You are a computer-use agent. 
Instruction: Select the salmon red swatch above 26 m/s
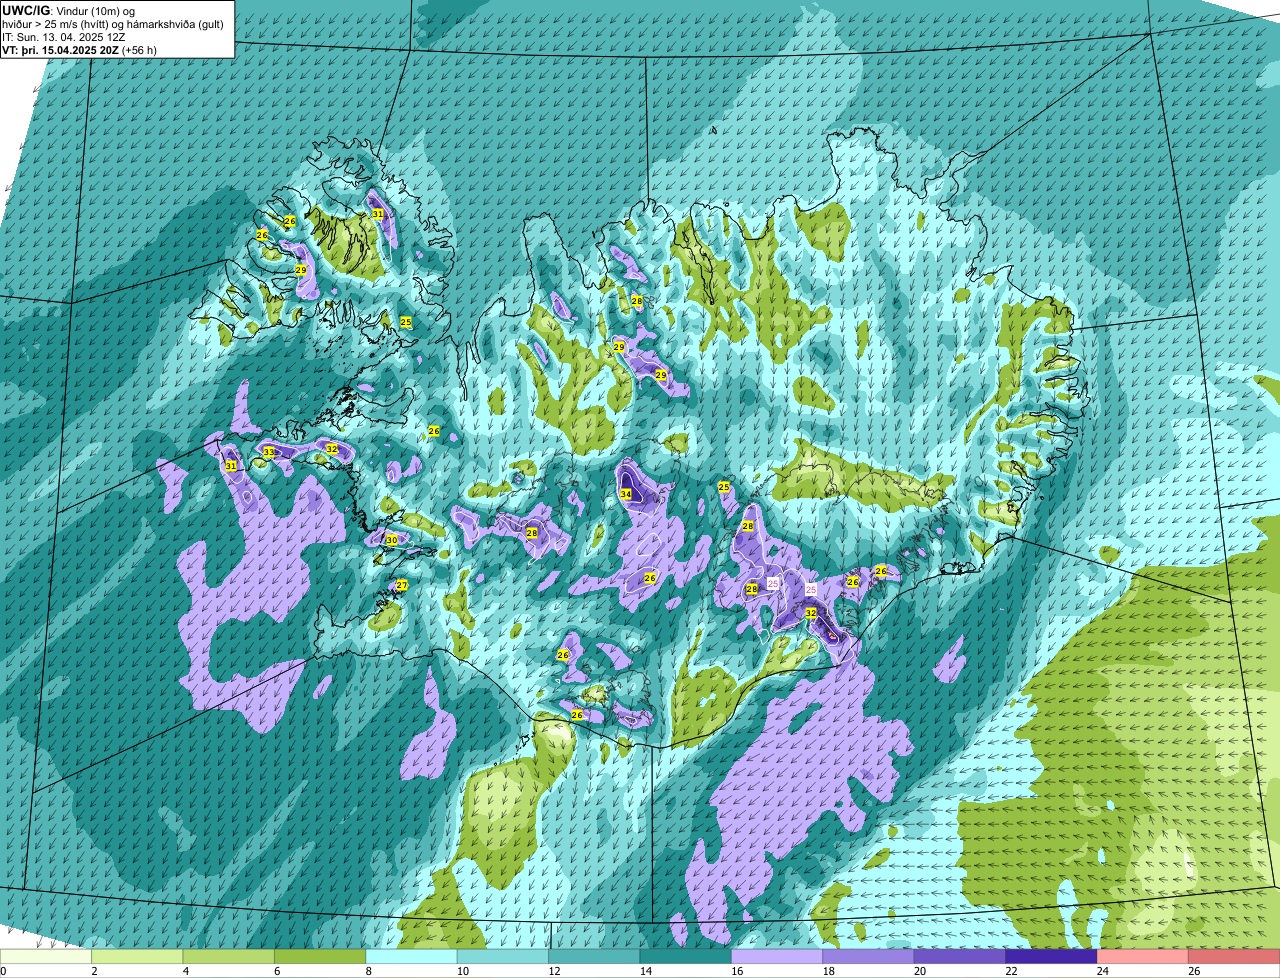pos(1234,956)
